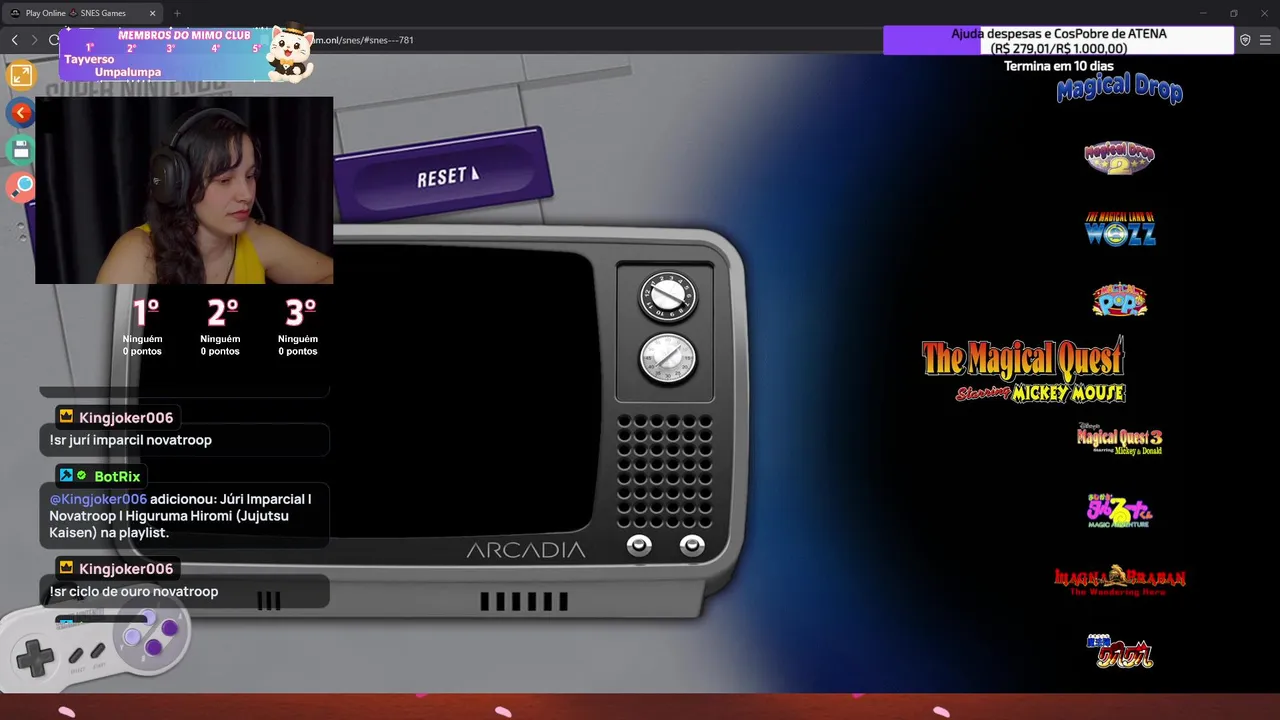The height and width of the screenshot is (720, 1280).
Task: Select the Magic Adventure game logo
Action: 1119,510
